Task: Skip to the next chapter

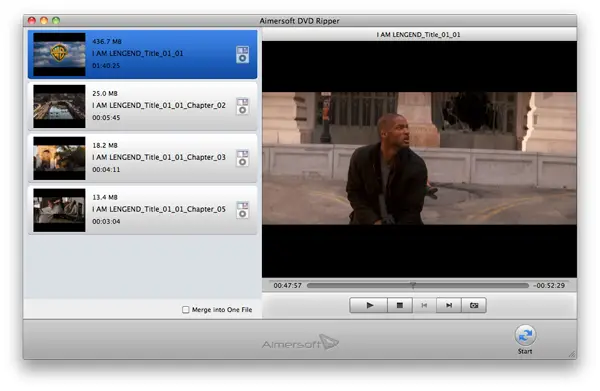Action: [x=449, y=305]
